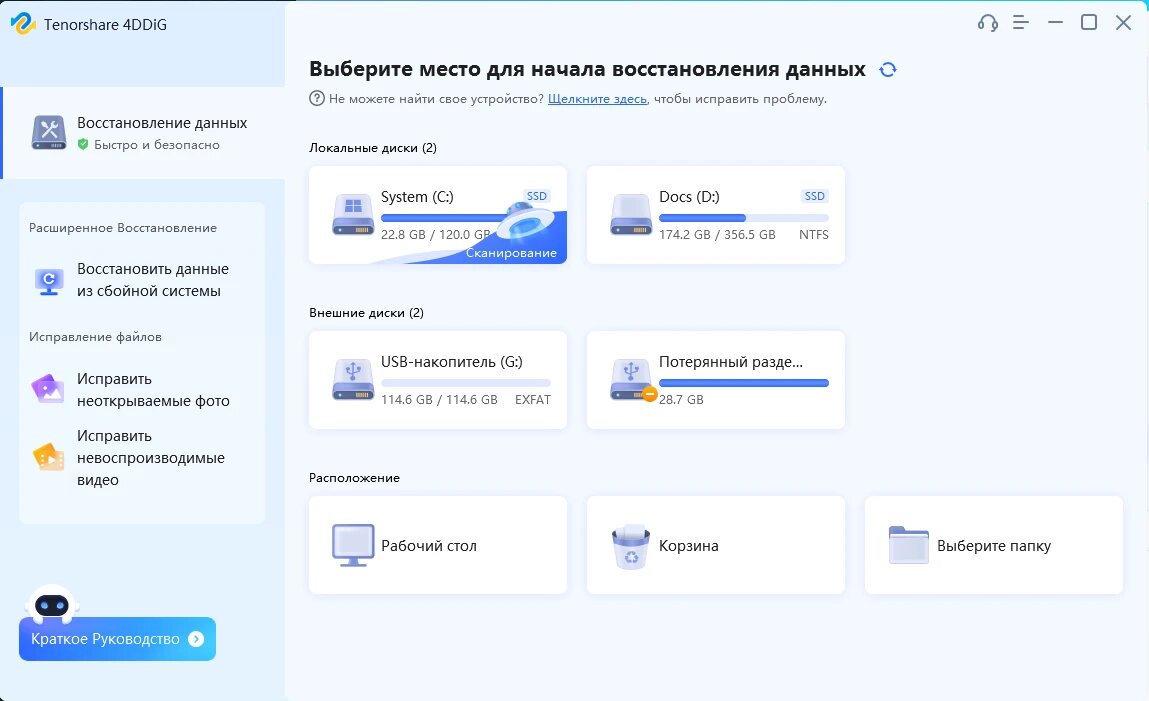Click Сканирование on System (C:) card
Viewport: 1149px width, 701px height.
511,253
